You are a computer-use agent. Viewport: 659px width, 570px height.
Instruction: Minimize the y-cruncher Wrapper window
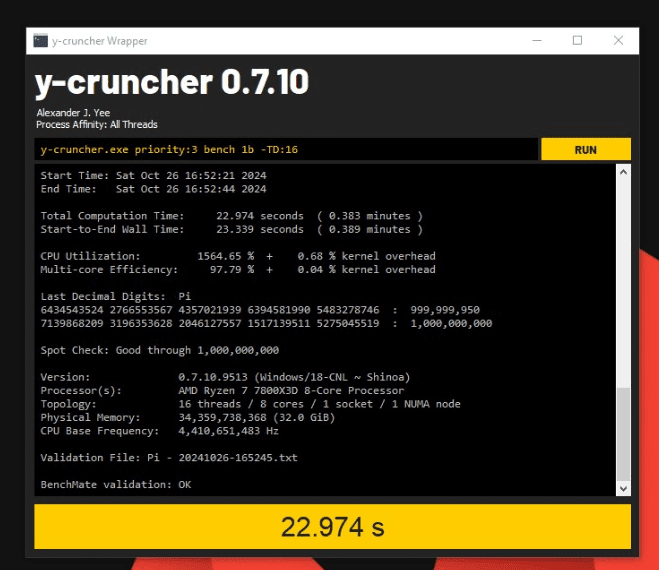click(x=537, y=40)
